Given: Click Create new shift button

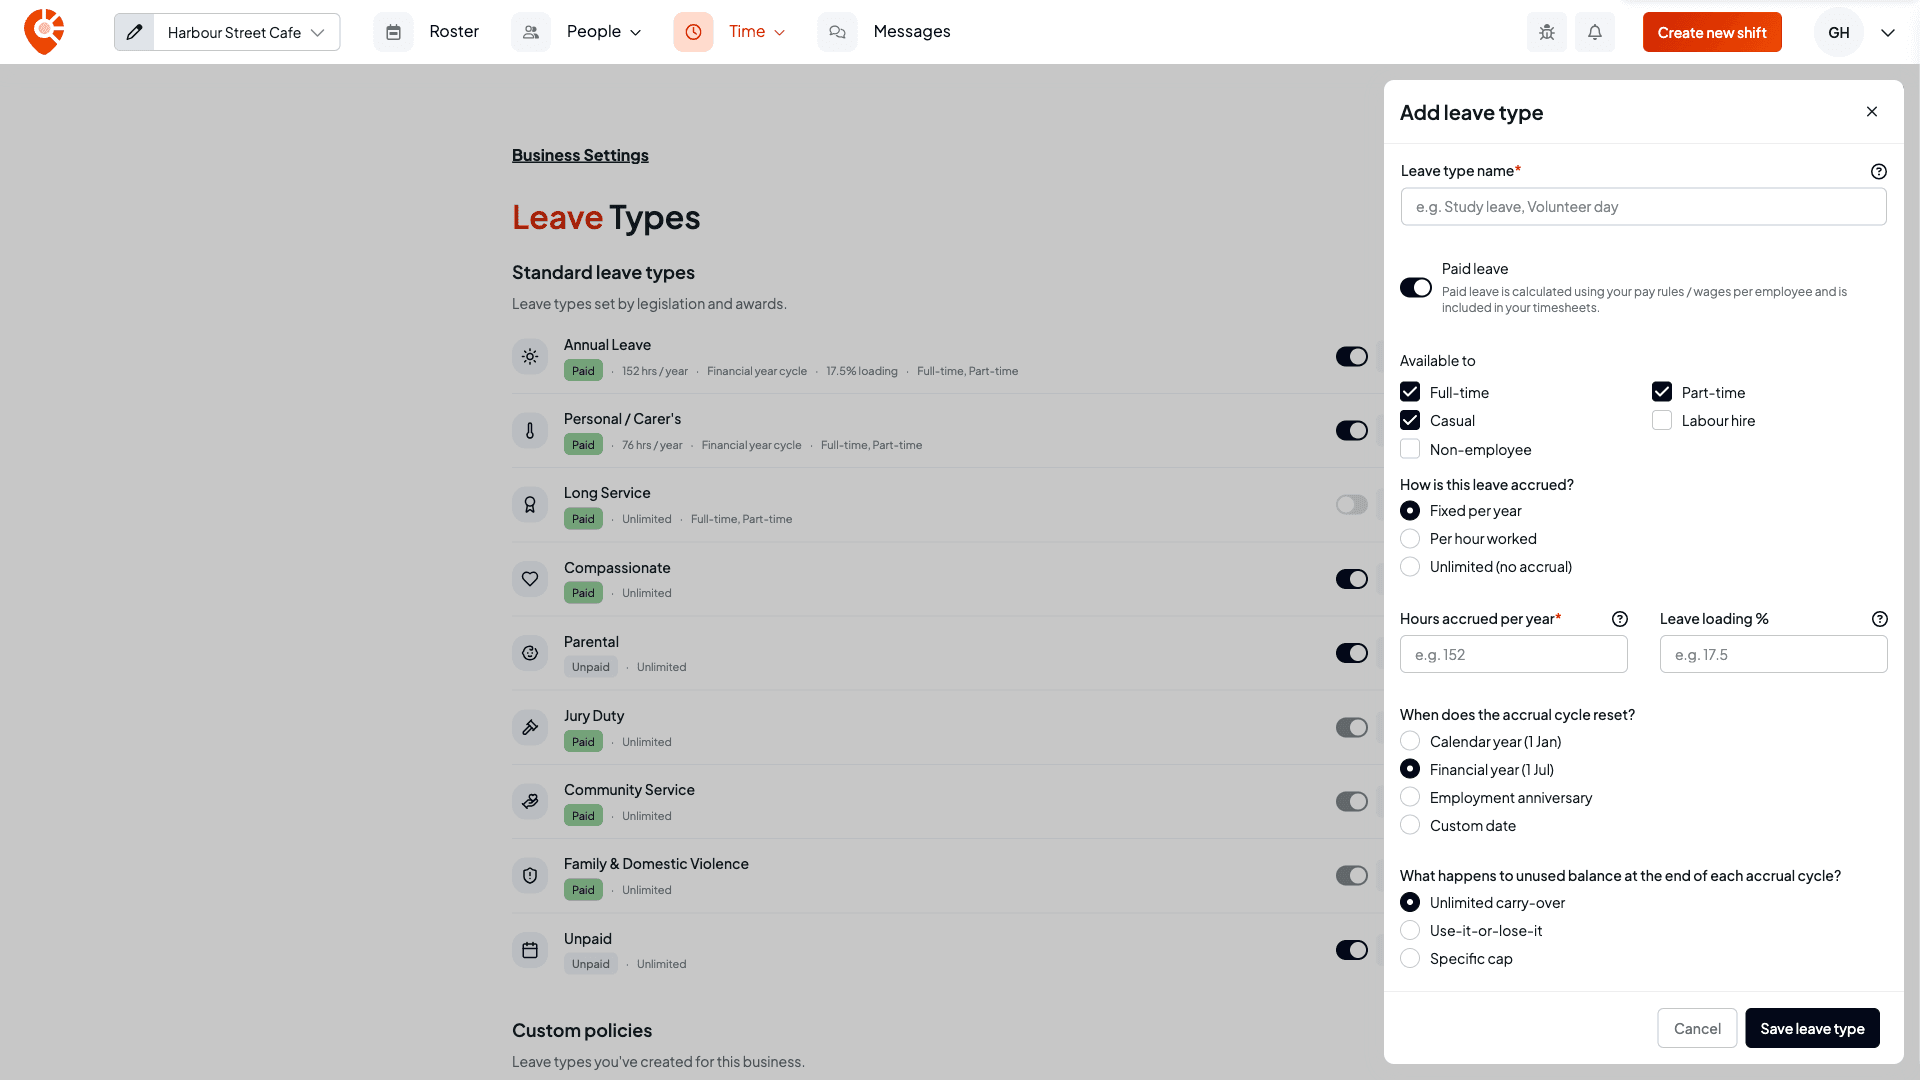Looking at the screenshot, I should (1712, 32).
